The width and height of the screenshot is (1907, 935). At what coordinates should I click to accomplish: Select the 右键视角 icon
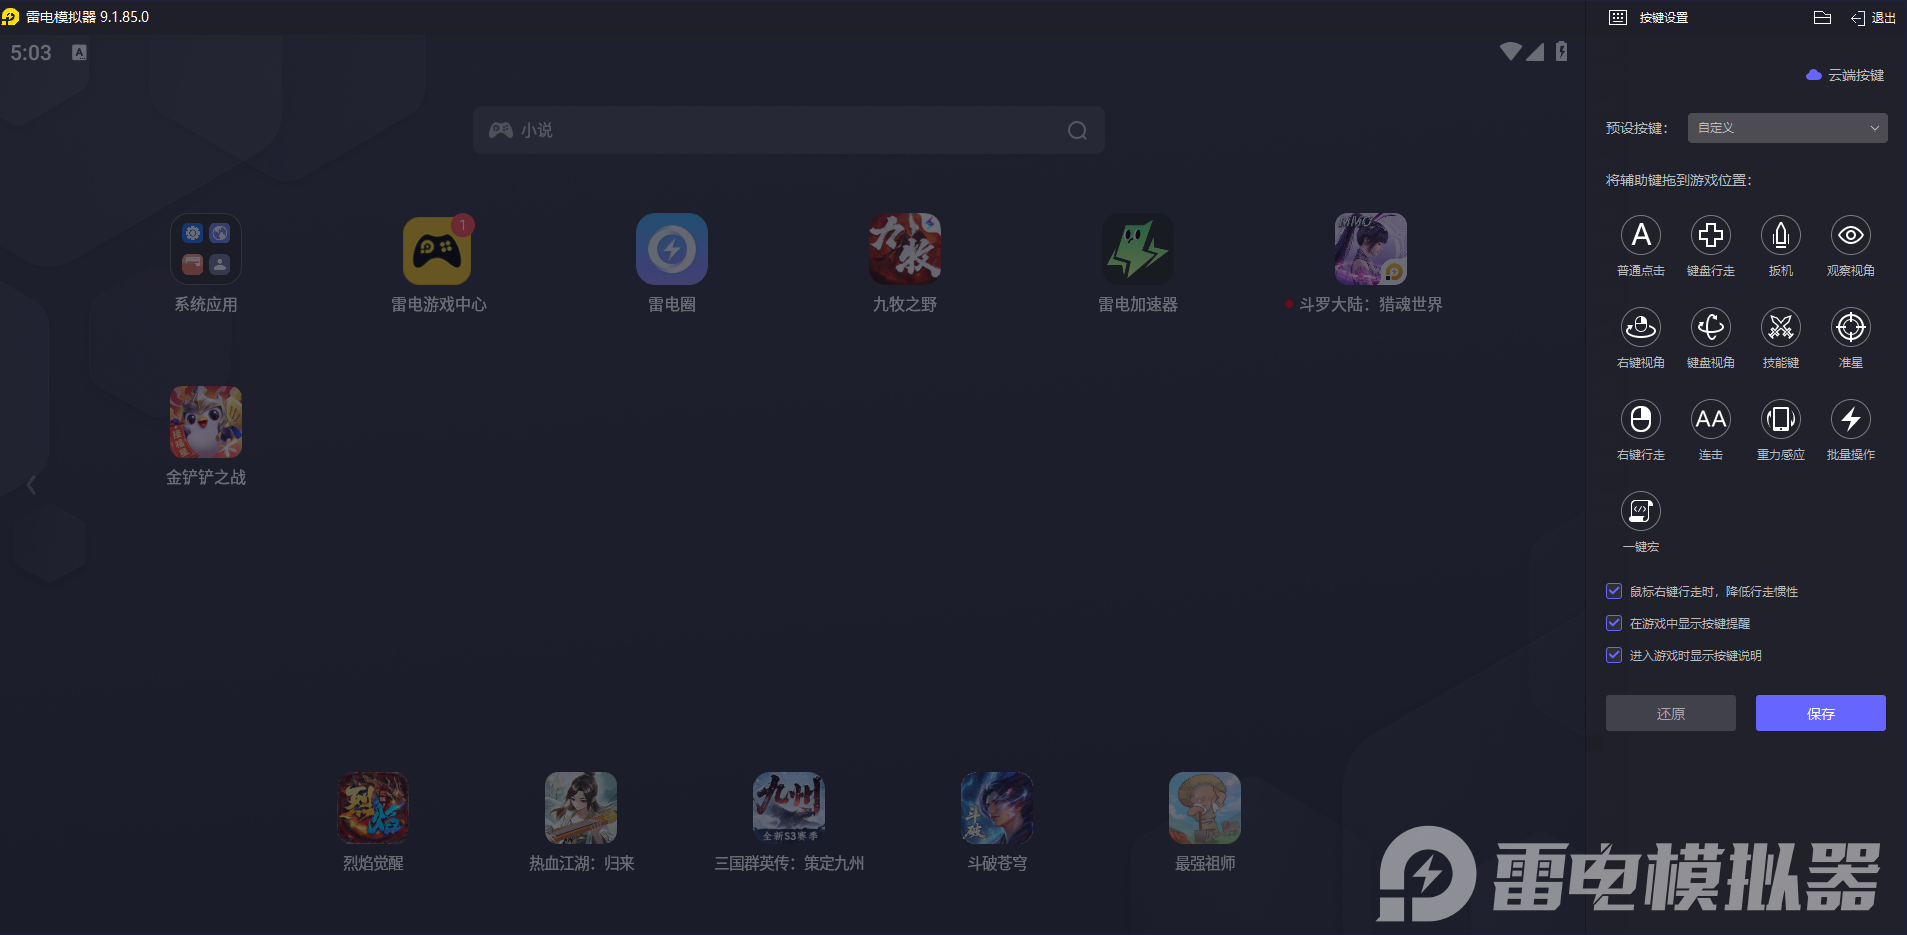pyautogui.click(x=1640, y=327)
